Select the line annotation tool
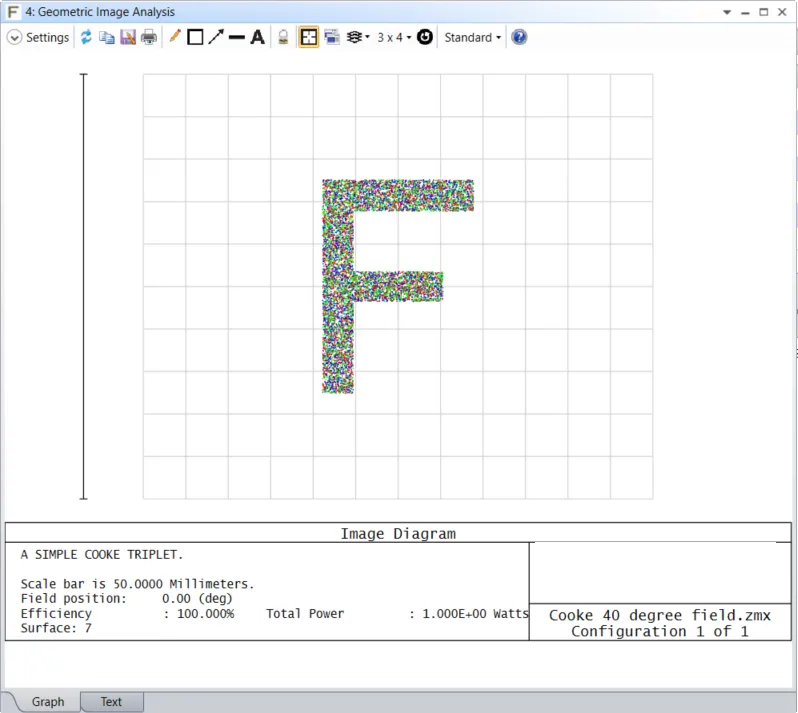Viewport: 798px width, 713px height. click(x=237, y=37)
